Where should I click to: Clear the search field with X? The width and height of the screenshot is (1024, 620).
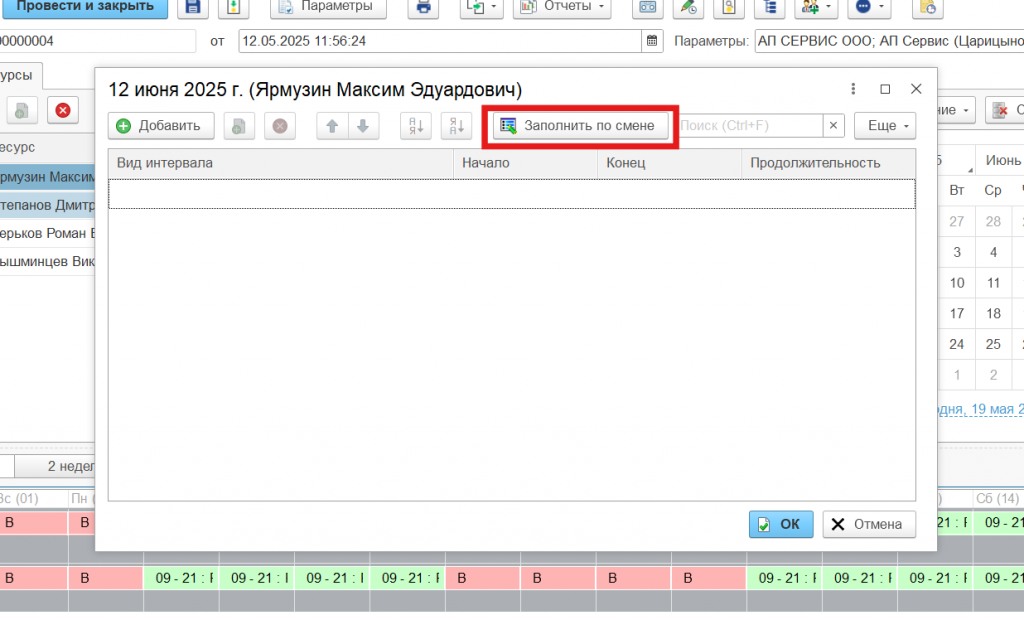[834, 126]
